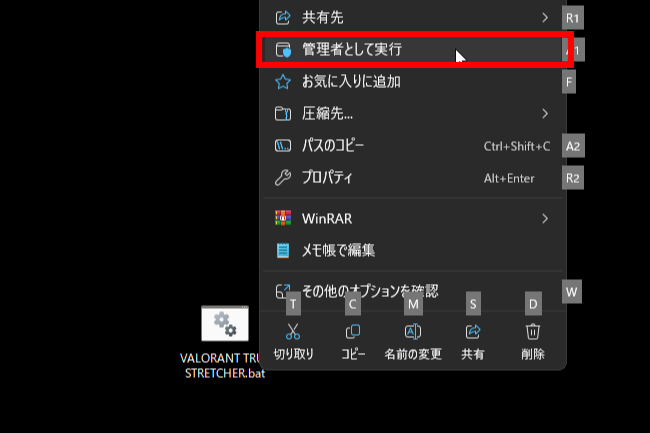Viewport: 650px width, 433px height.
Task: Run the file via 管理者として実行
Action: pos(412,50)
